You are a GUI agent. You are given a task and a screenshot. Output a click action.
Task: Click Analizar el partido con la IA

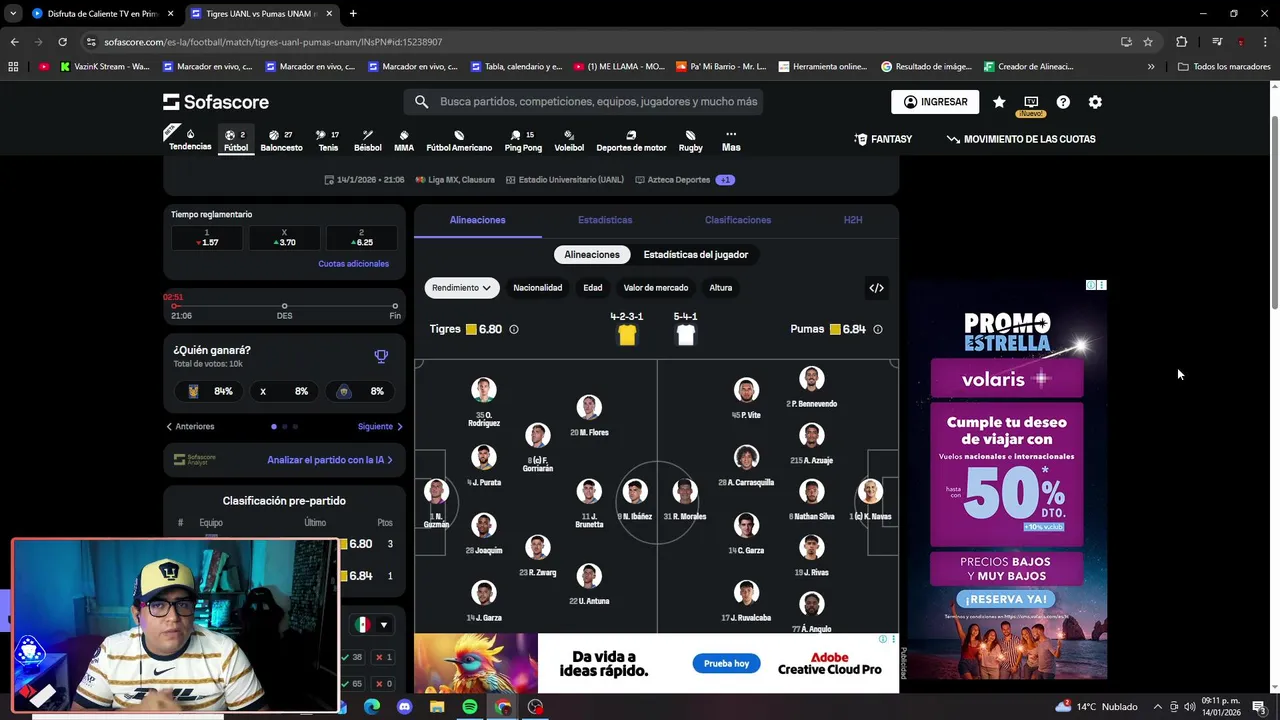click(330, 460)
